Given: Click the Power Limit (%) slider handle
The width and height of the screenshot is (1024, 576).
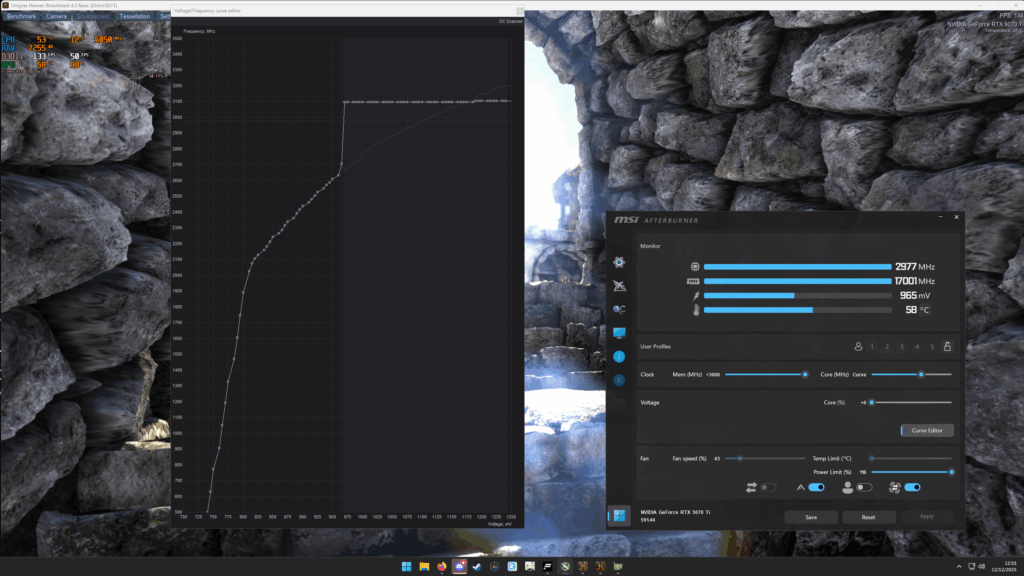Looking at the screenshot, I should pyautogui.click(x=951, y=472).
